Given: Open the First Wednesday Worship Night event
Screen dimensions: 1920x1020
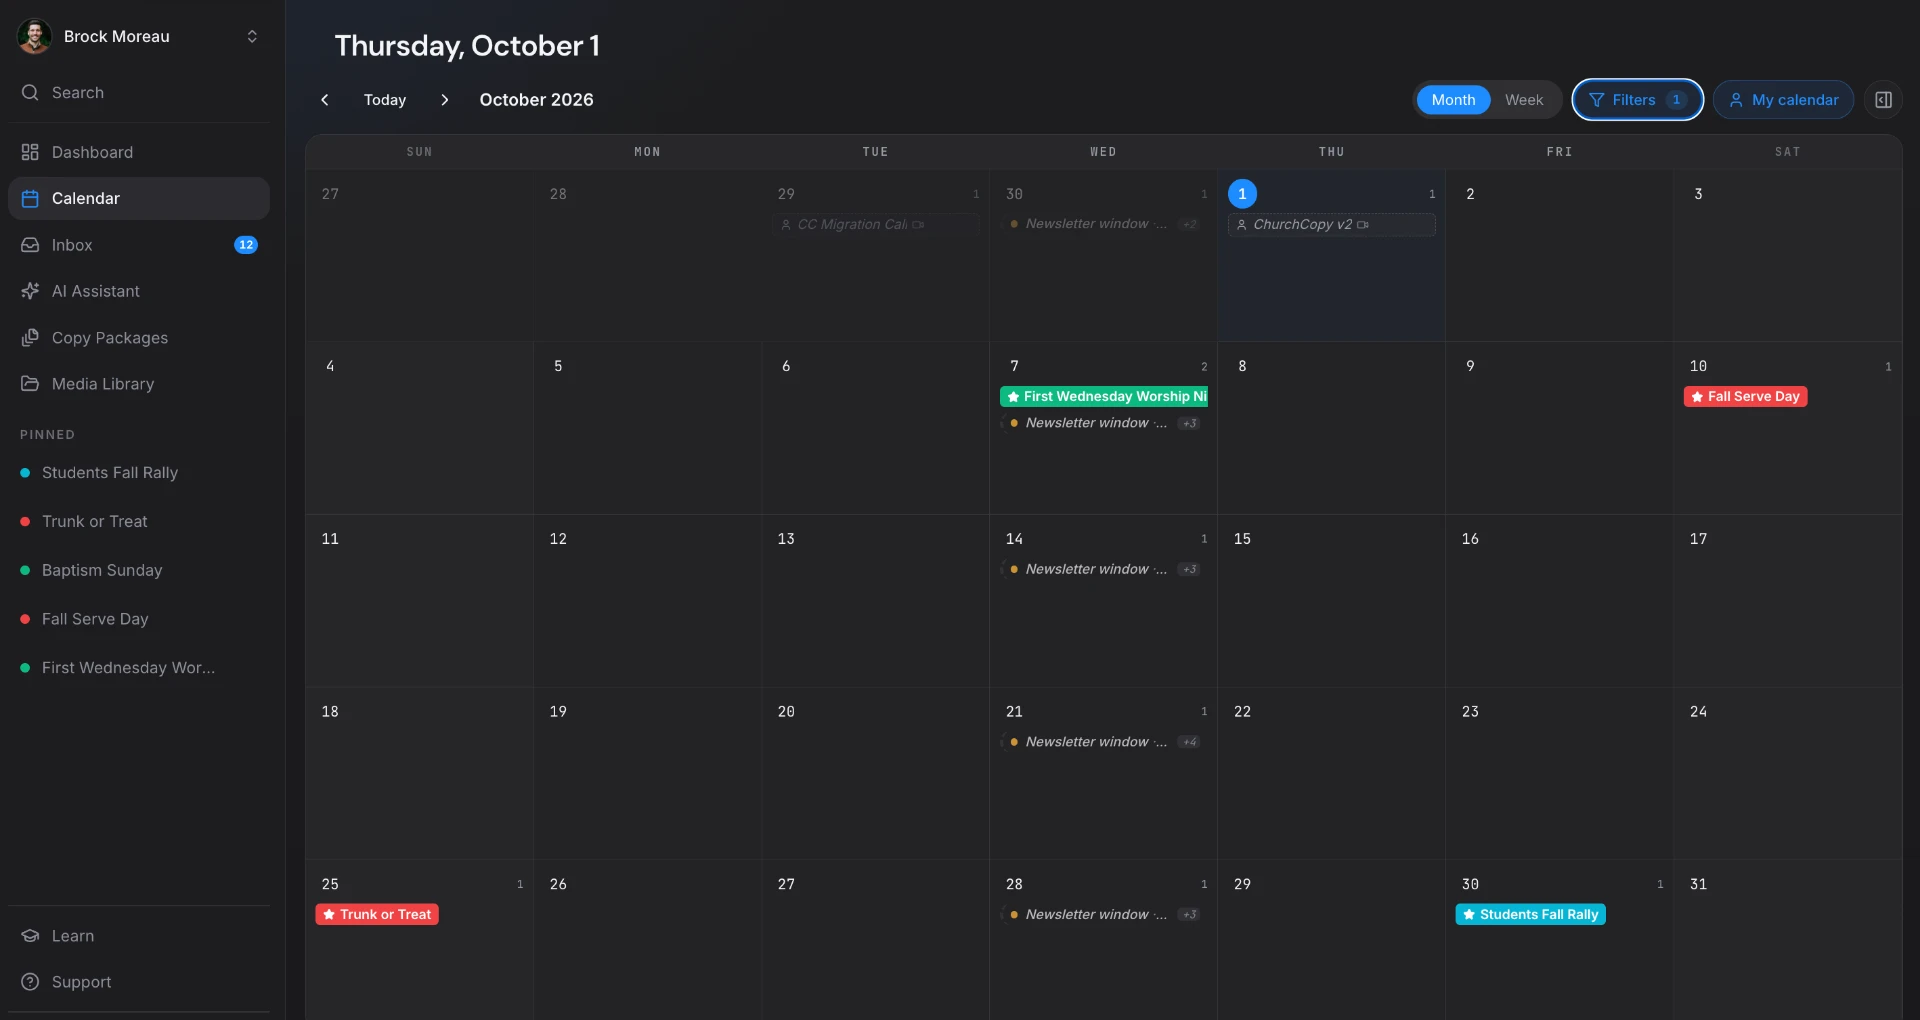Looking at the screenshot, I should 1104,397.
